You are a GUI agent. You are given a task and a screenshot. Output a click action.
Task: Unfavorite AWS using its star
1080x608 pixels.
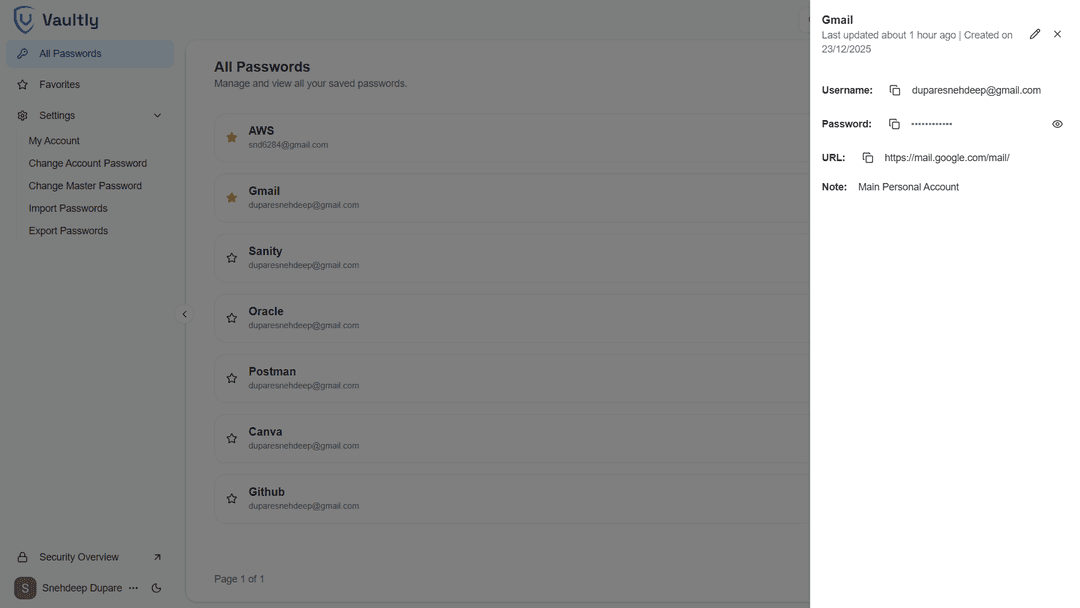(232, 138)
